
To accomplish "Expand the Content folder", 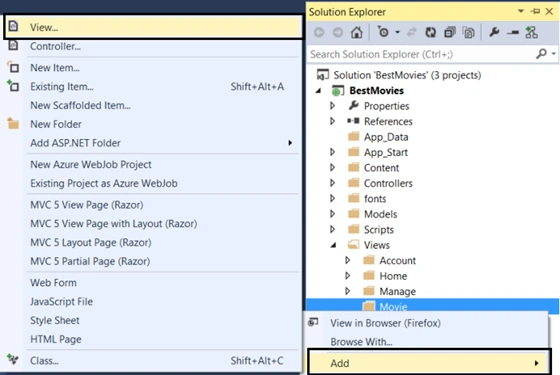I will click(332, 168).
